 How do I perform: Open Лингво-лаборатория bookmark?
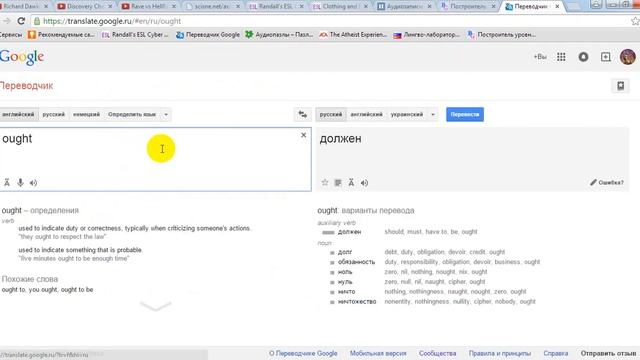(x=427, y=35)
